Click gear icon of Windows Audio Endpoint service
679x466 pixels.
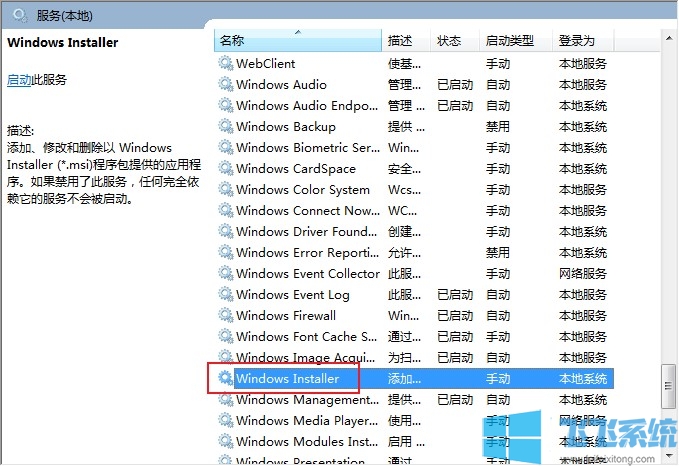(x=226, y=105)
